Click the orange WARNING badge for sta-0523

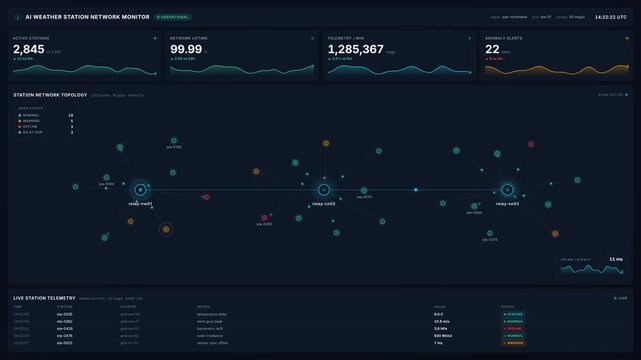[x=513, y=343]
